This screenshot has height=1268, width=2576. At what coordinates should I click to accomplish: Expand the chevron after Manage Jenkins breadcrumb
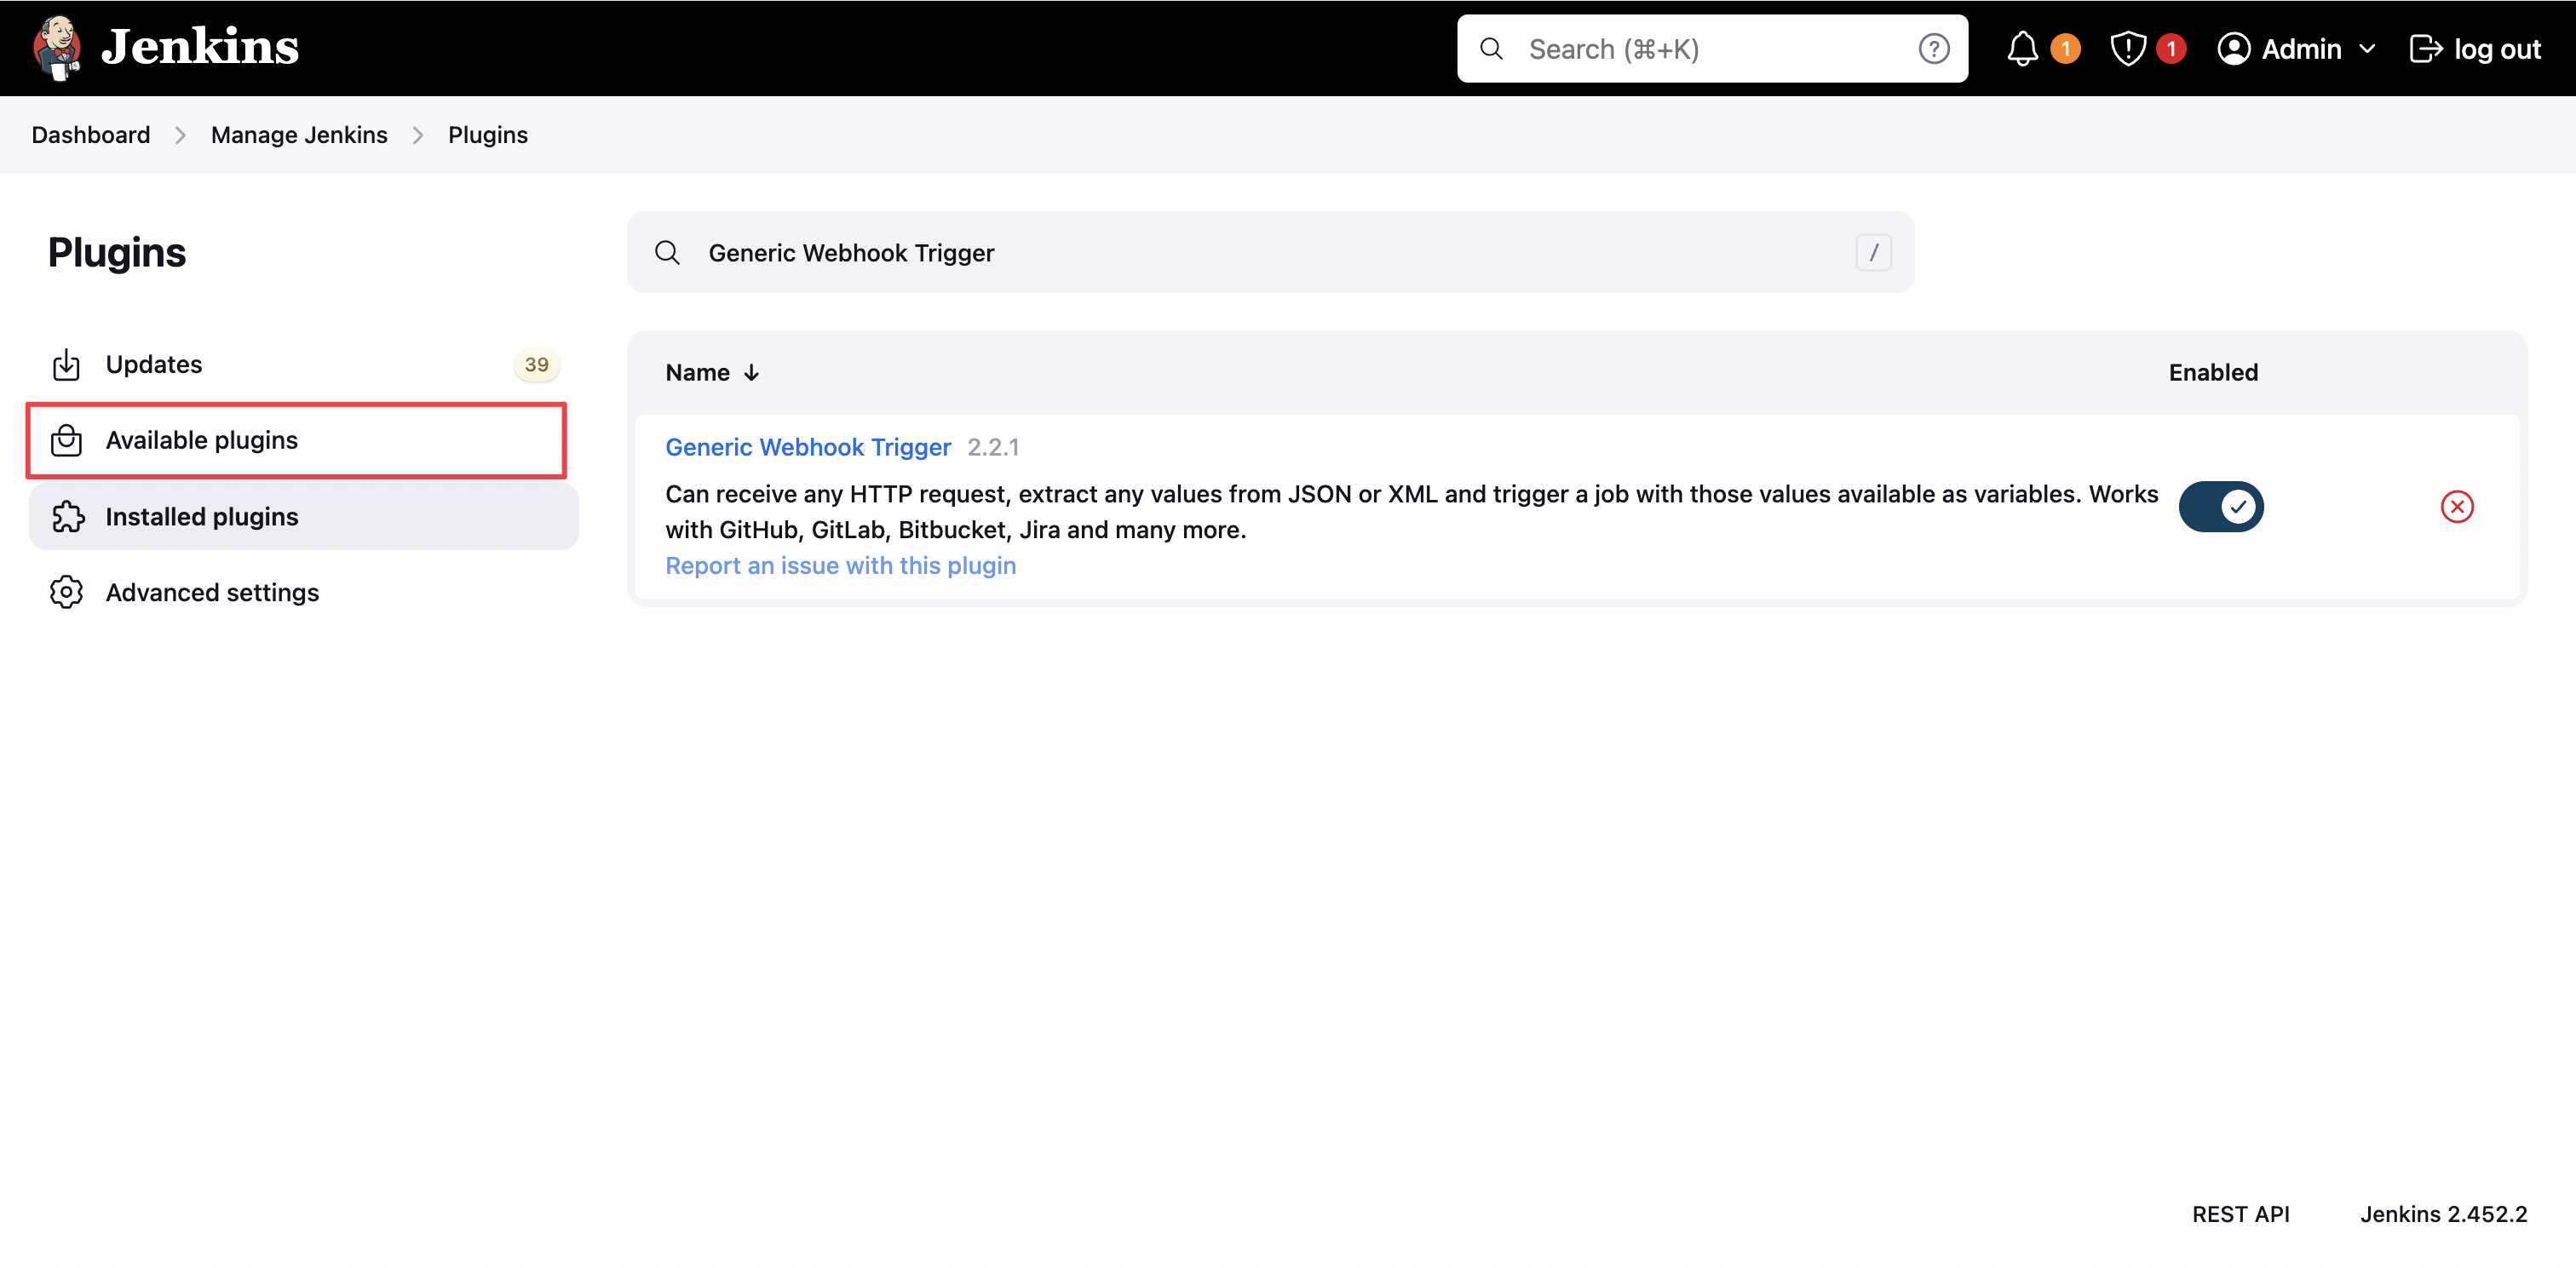coord(418,135)
